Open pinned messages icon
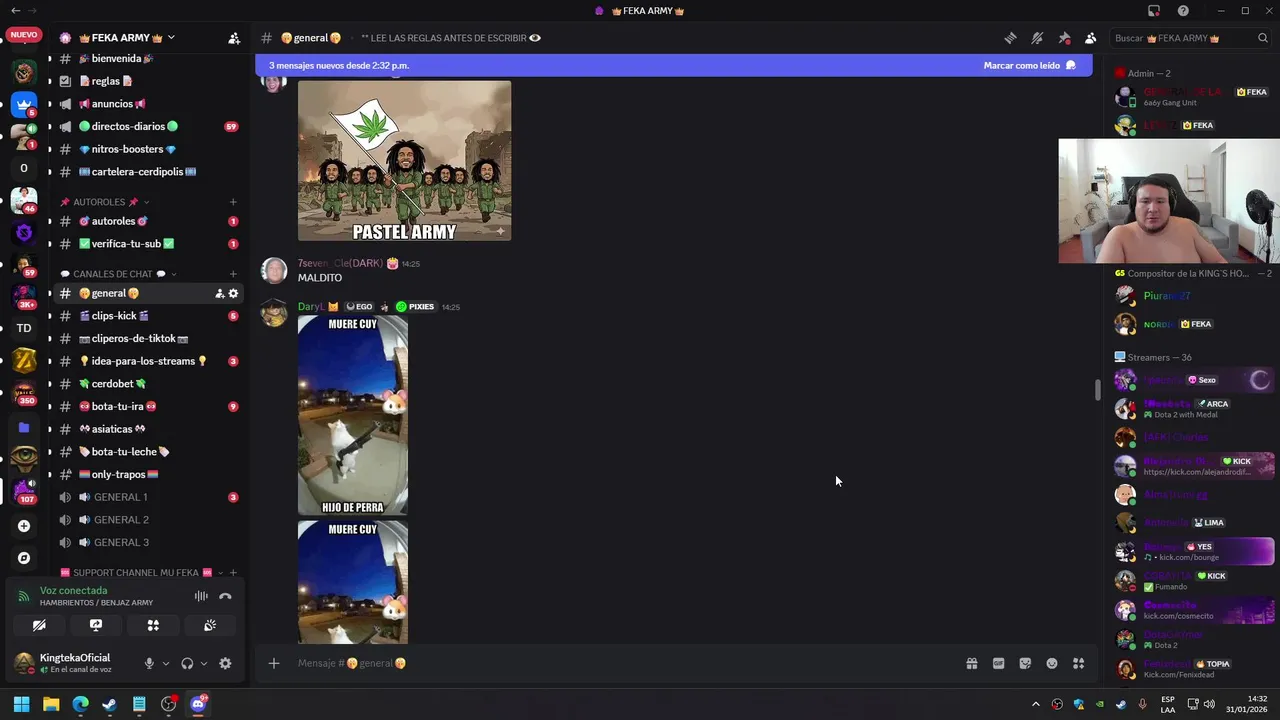Screen dimensions: 1280x720 pyautogui.click(x=1064, y=38)
